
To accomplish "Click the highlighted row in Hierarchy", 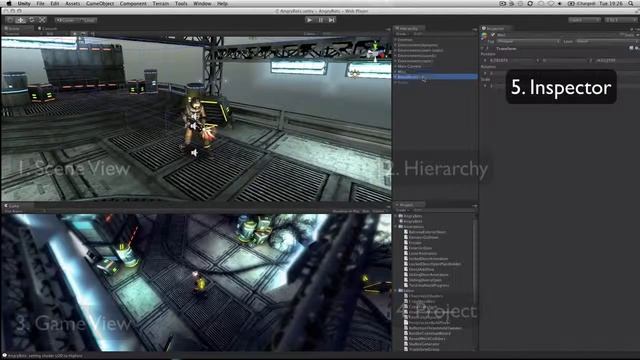I will [x=435, y=77].
